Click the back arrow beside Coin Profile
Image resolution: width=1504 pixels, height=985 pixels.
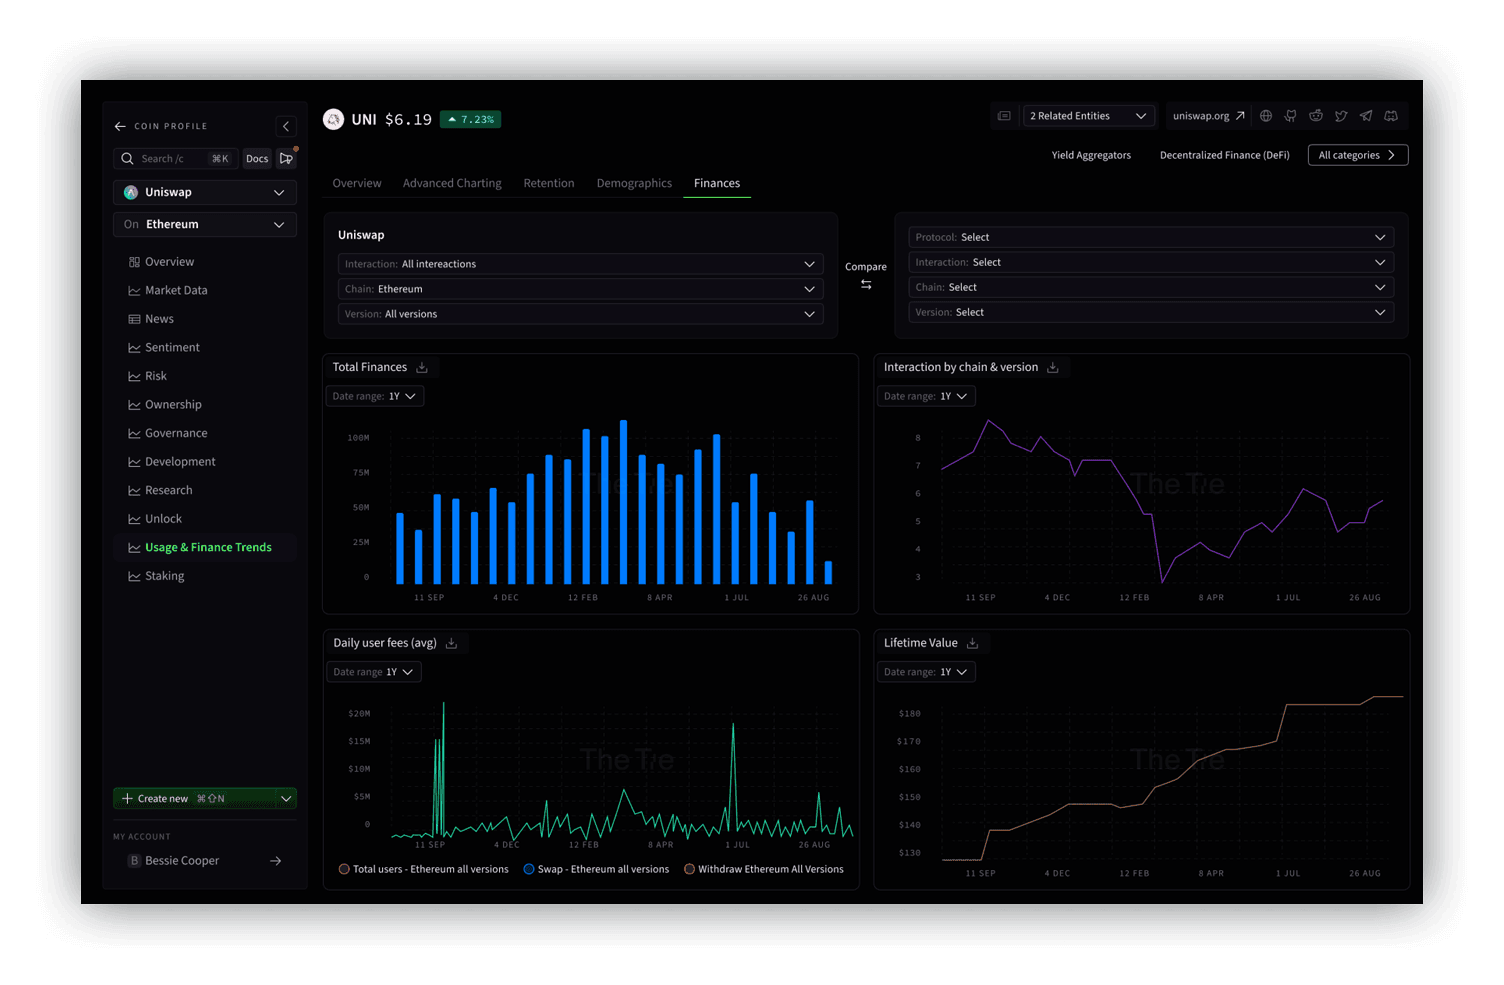(x=120, y=127)
